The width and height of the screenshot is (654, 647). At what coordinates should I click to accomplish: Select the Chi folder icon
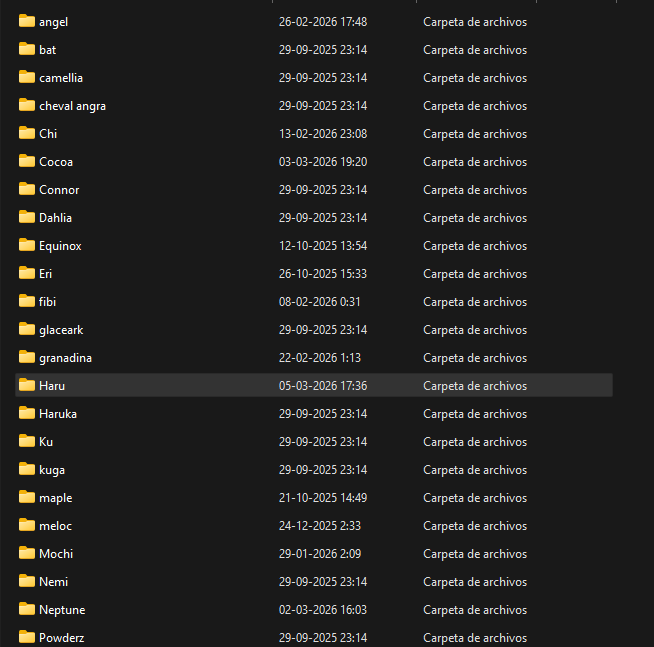point(27,133)
